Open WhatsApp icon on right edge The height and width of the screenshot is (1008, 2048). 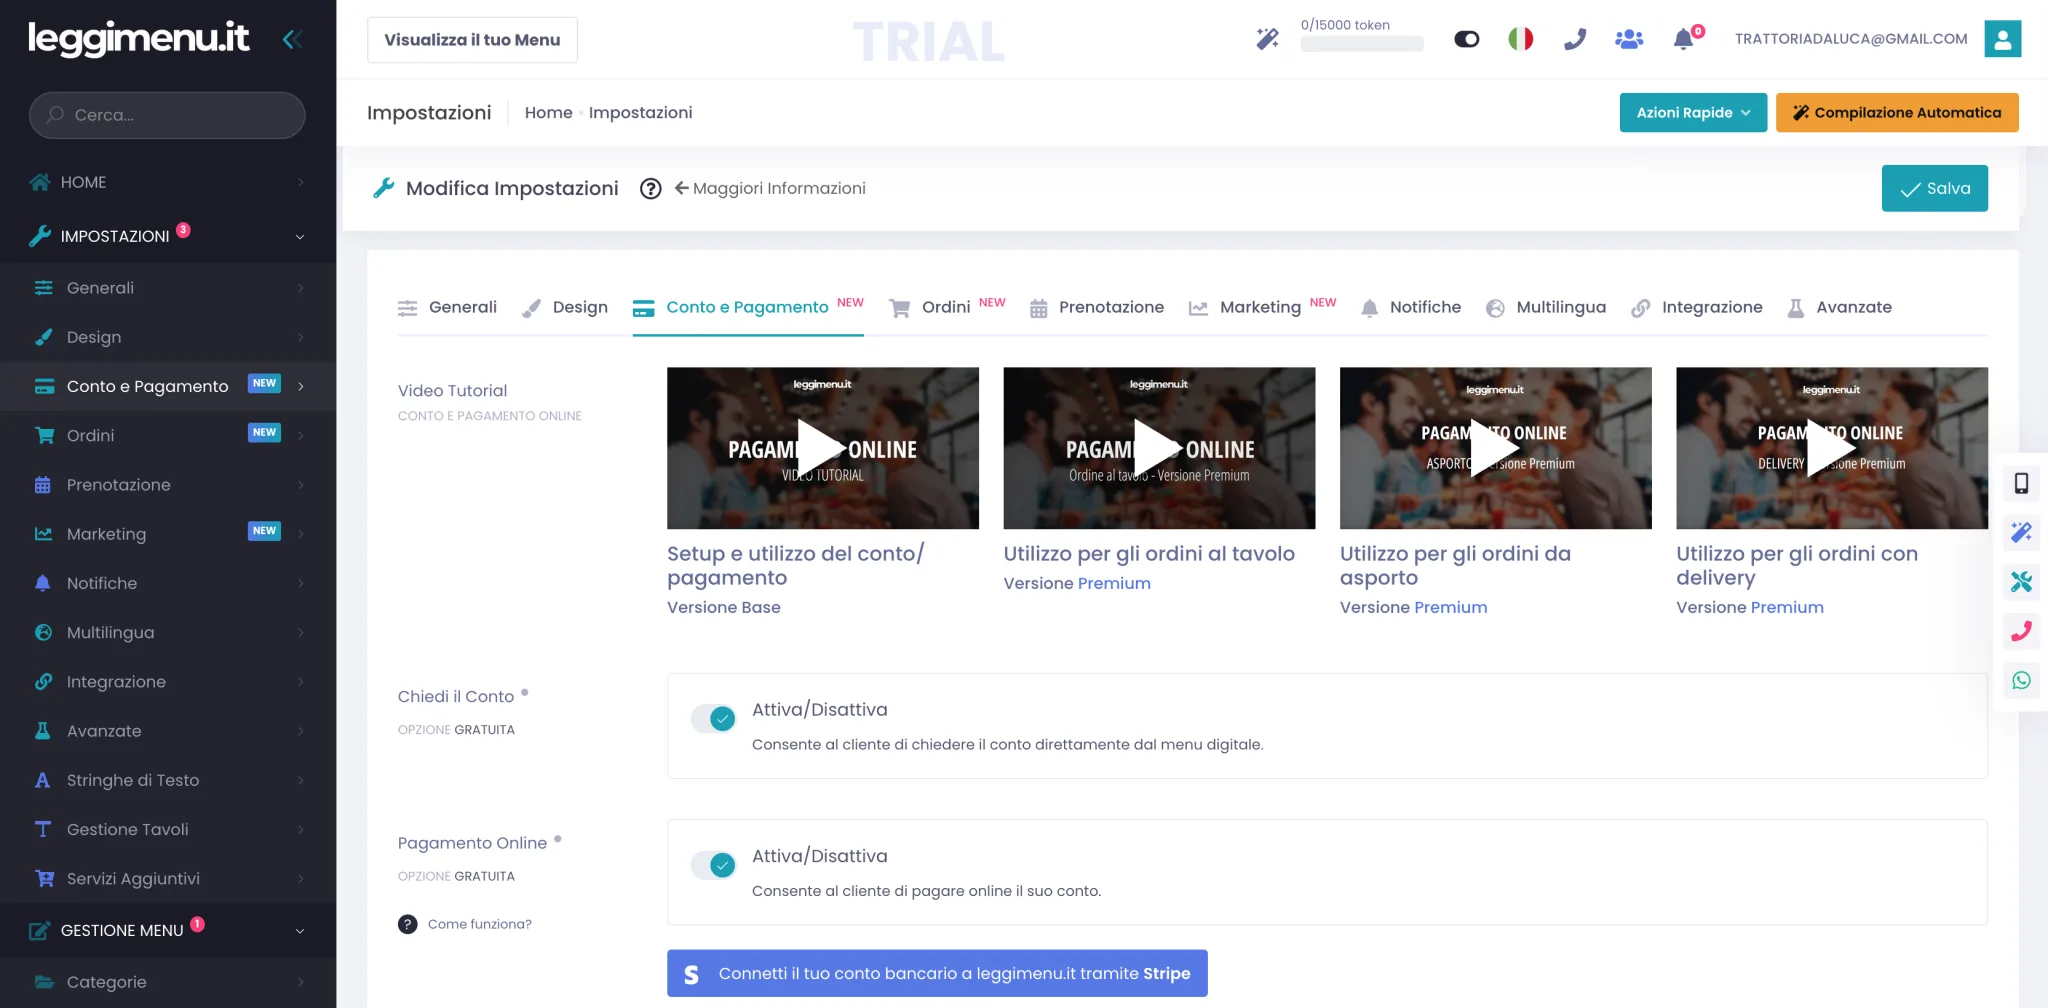[x=2021, y=680]
